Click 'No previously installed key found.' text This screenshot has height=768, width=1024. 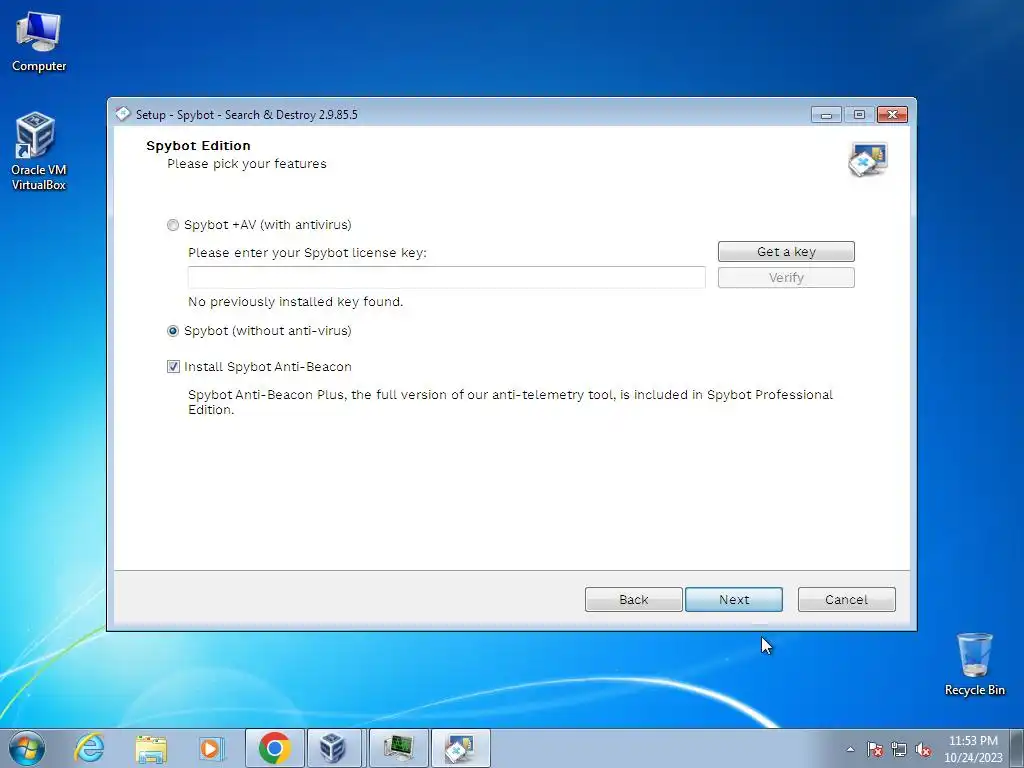[295, 302]
